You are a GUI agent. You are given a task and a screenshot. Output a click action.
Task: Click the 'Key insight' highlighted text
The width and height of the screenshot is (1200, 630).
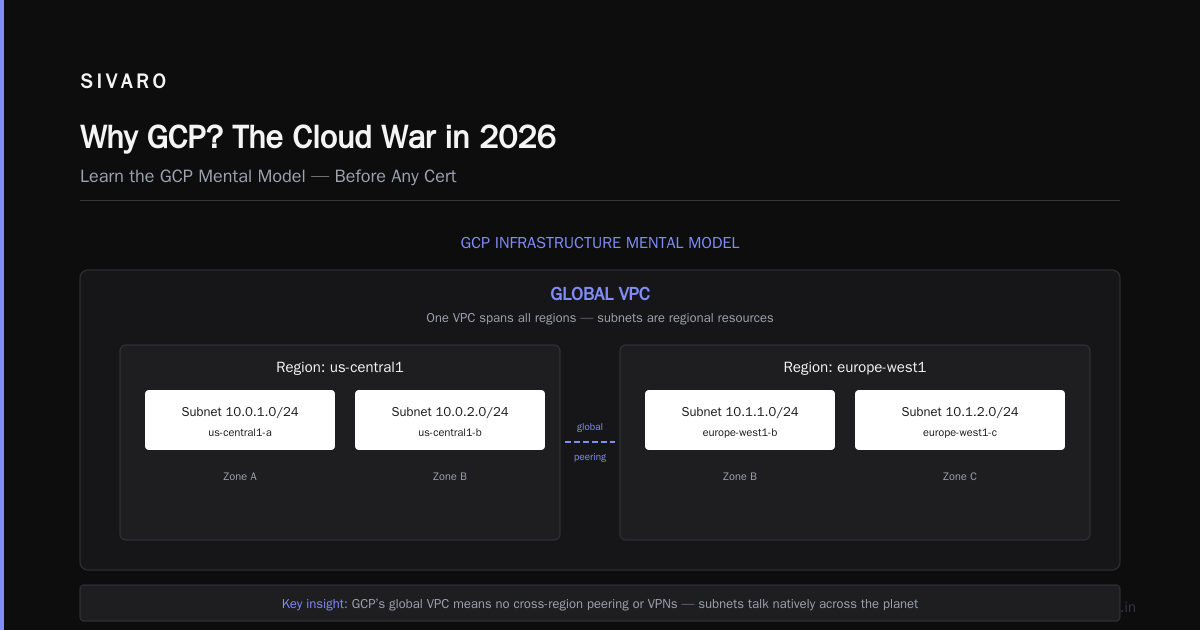pos(315,604)
